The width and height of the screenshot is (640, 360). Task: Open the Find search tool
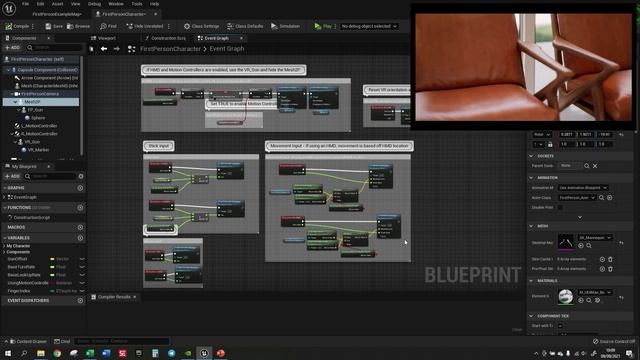(x=108, y=26)
